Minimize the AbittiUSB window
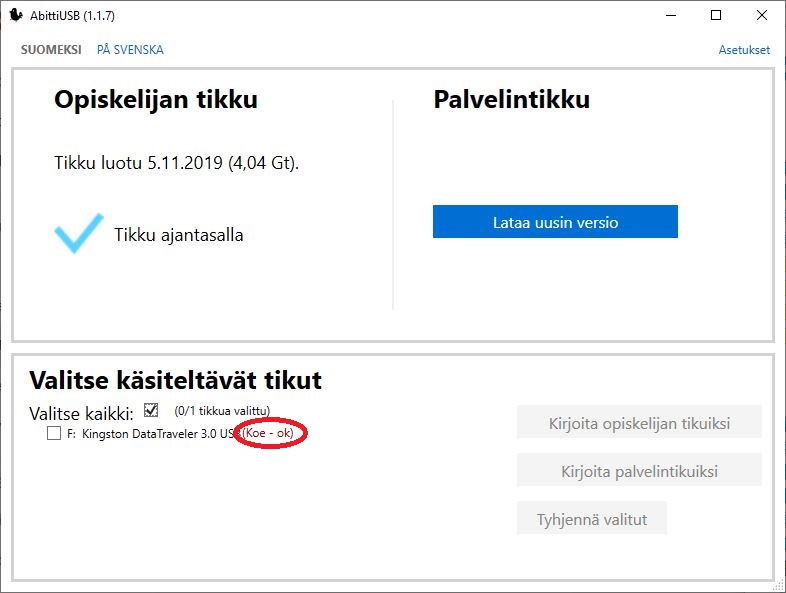786x593 pixels. (671, 15)
